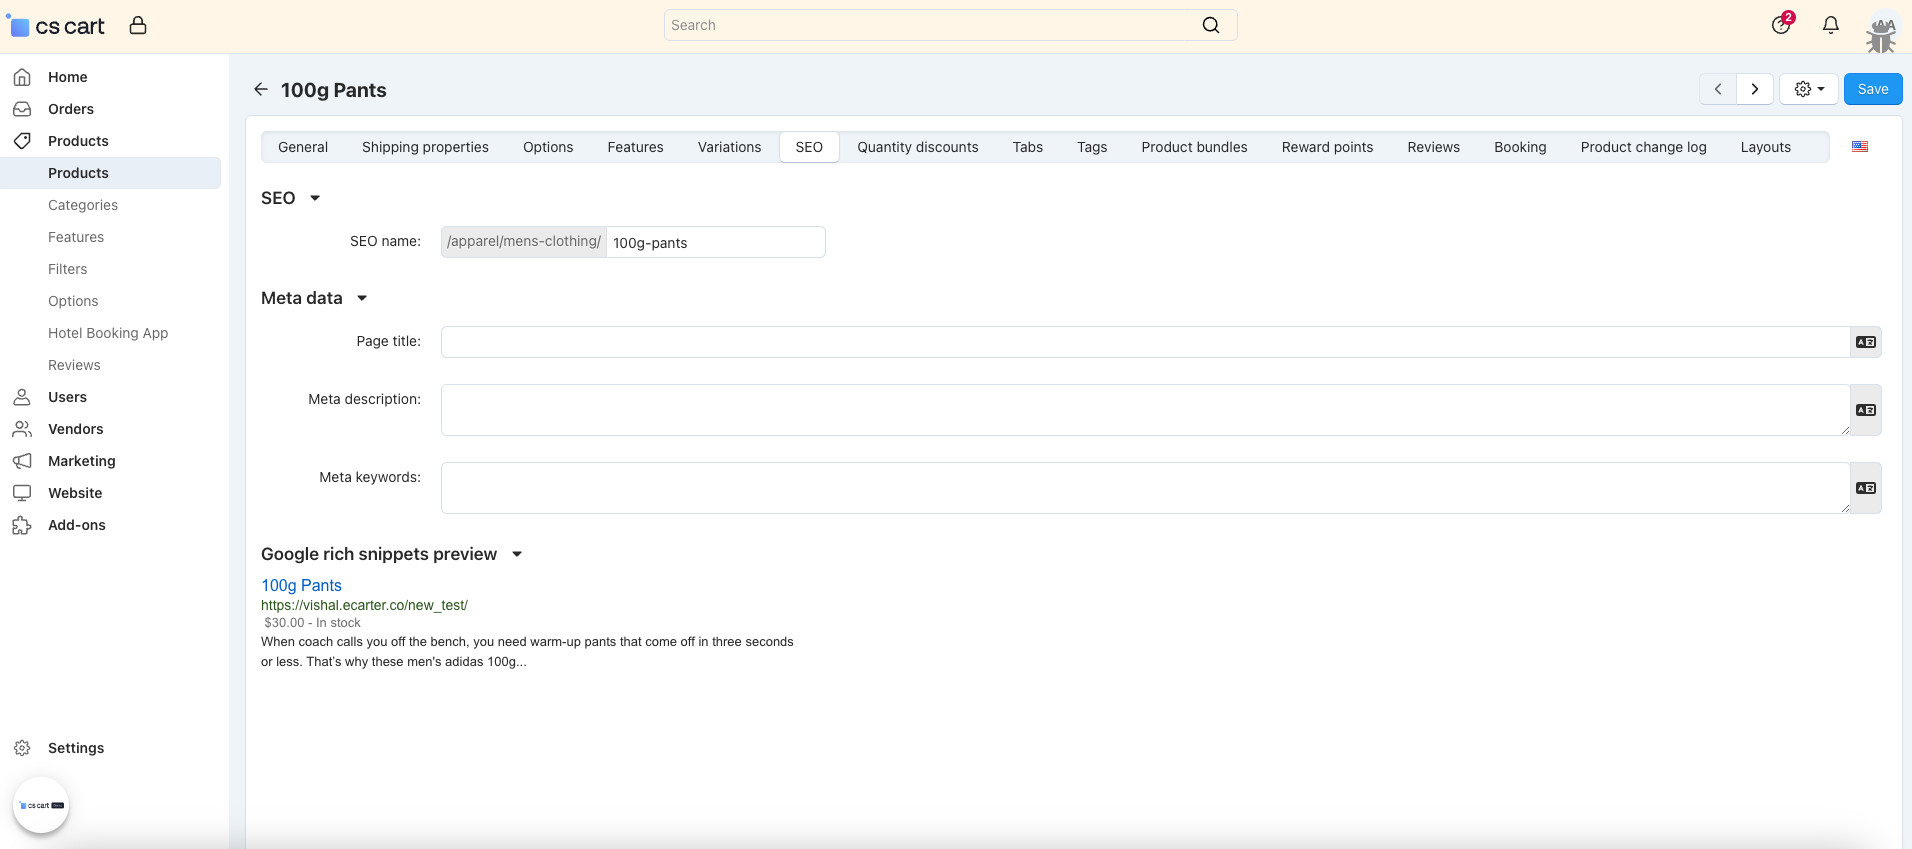Switch to the Layouts tab

(1765, 147)
